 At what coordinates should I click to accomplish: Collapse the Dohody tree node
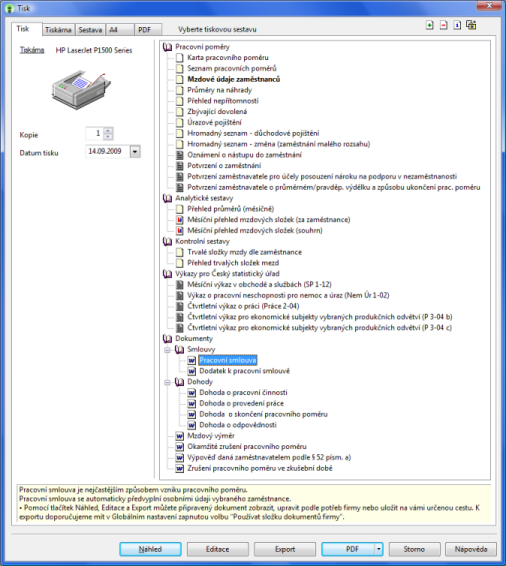(167, 382)
